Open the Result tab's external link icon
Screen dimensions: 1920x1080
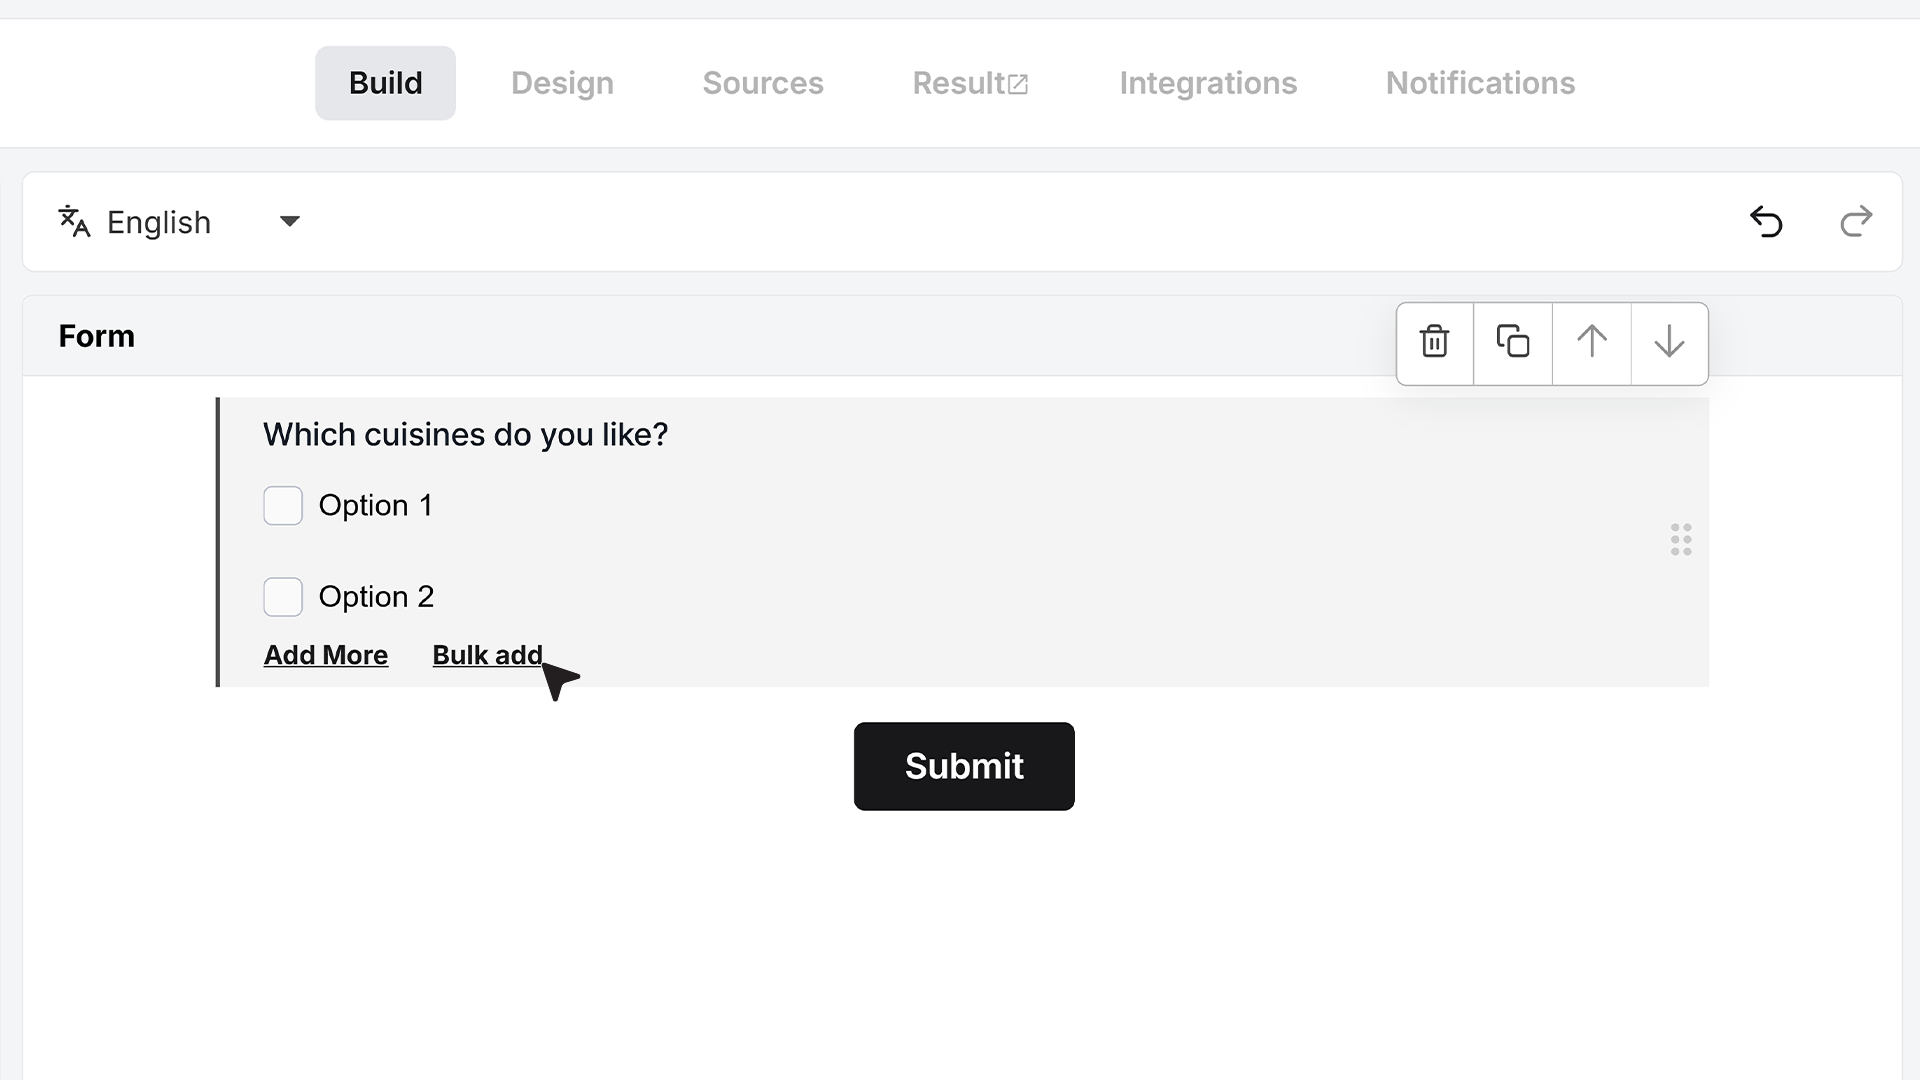[1018, 84]
